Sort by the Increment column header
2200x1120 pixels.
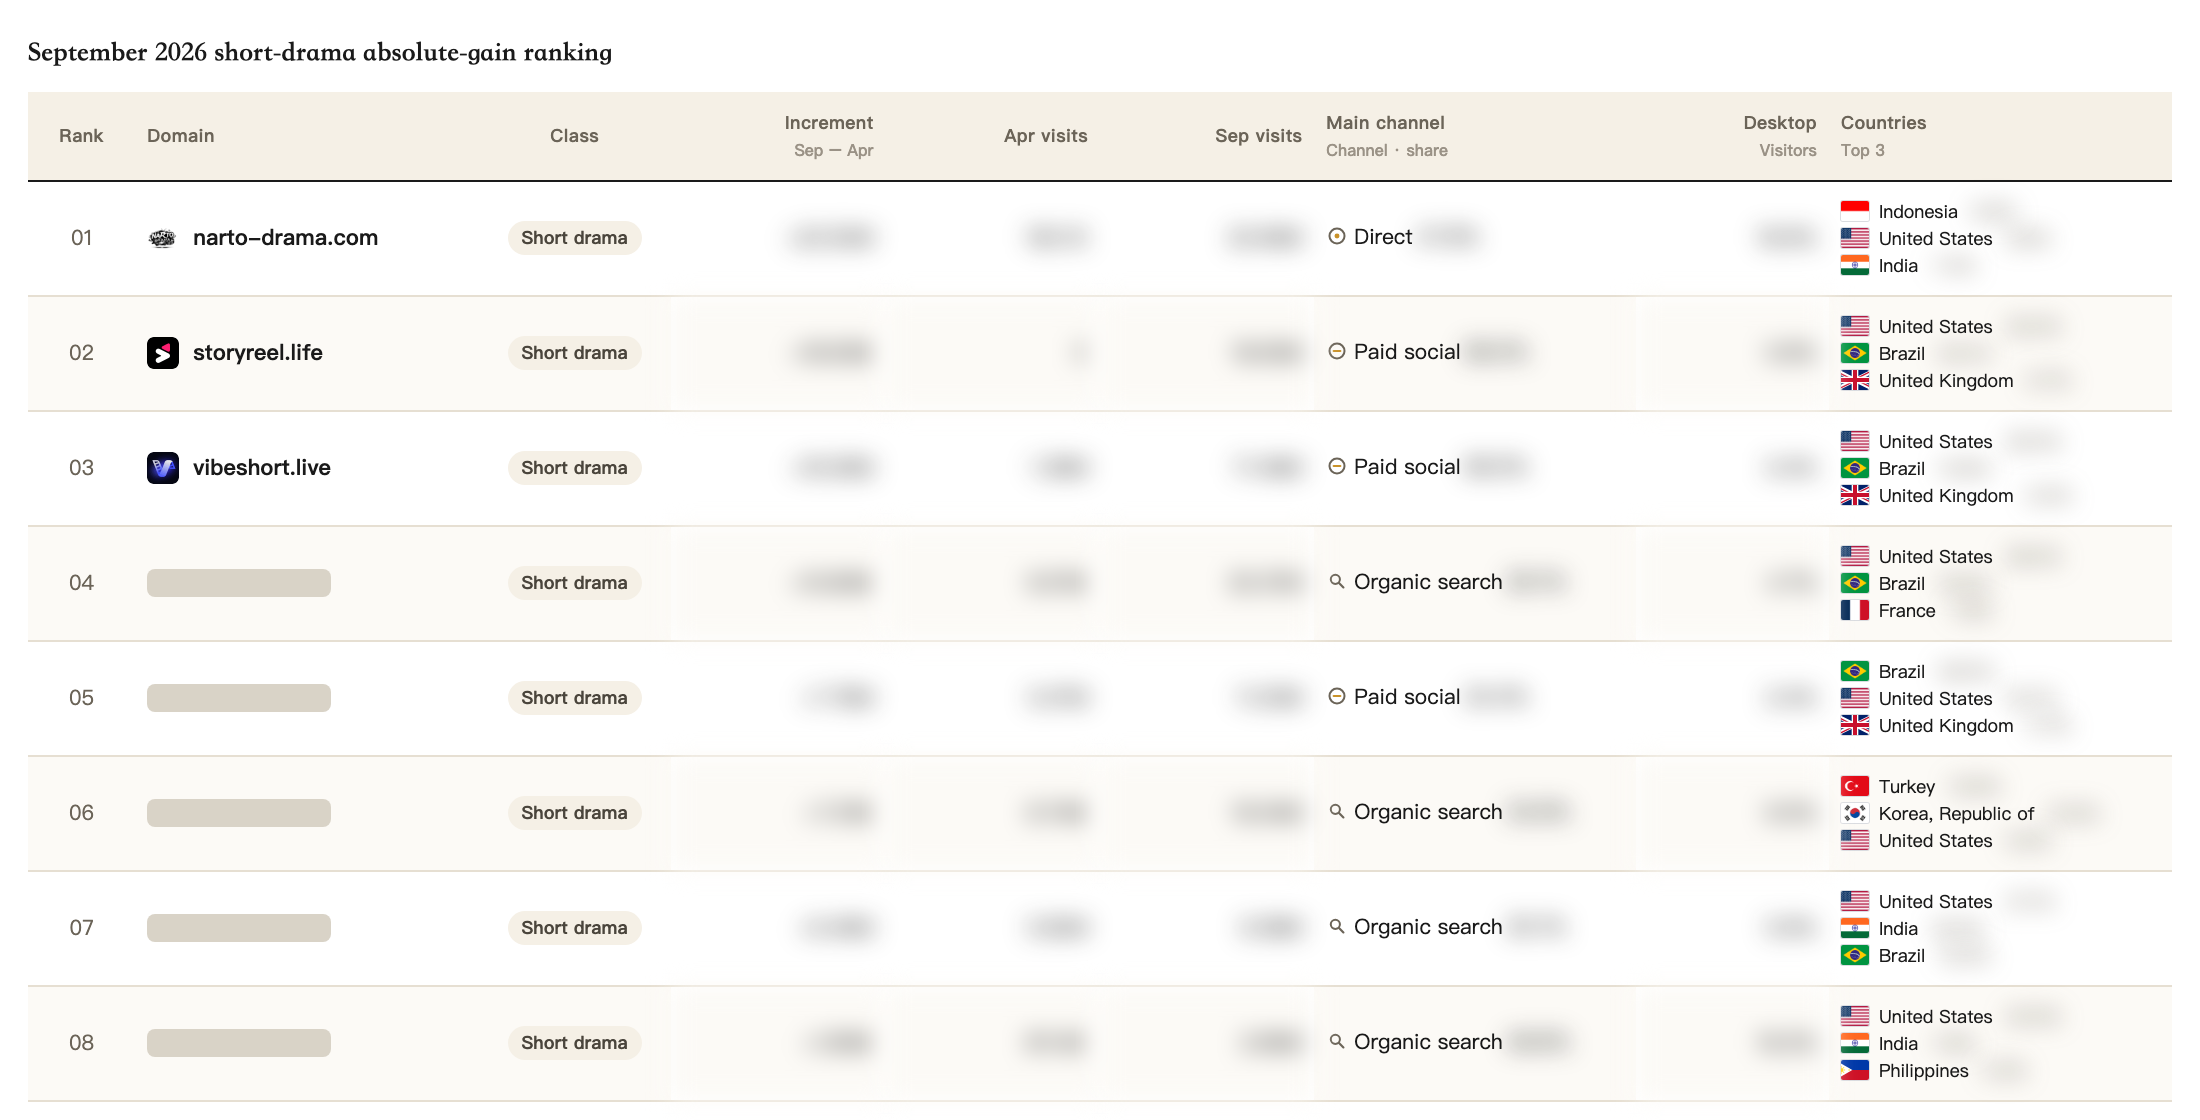coord(829,135)
